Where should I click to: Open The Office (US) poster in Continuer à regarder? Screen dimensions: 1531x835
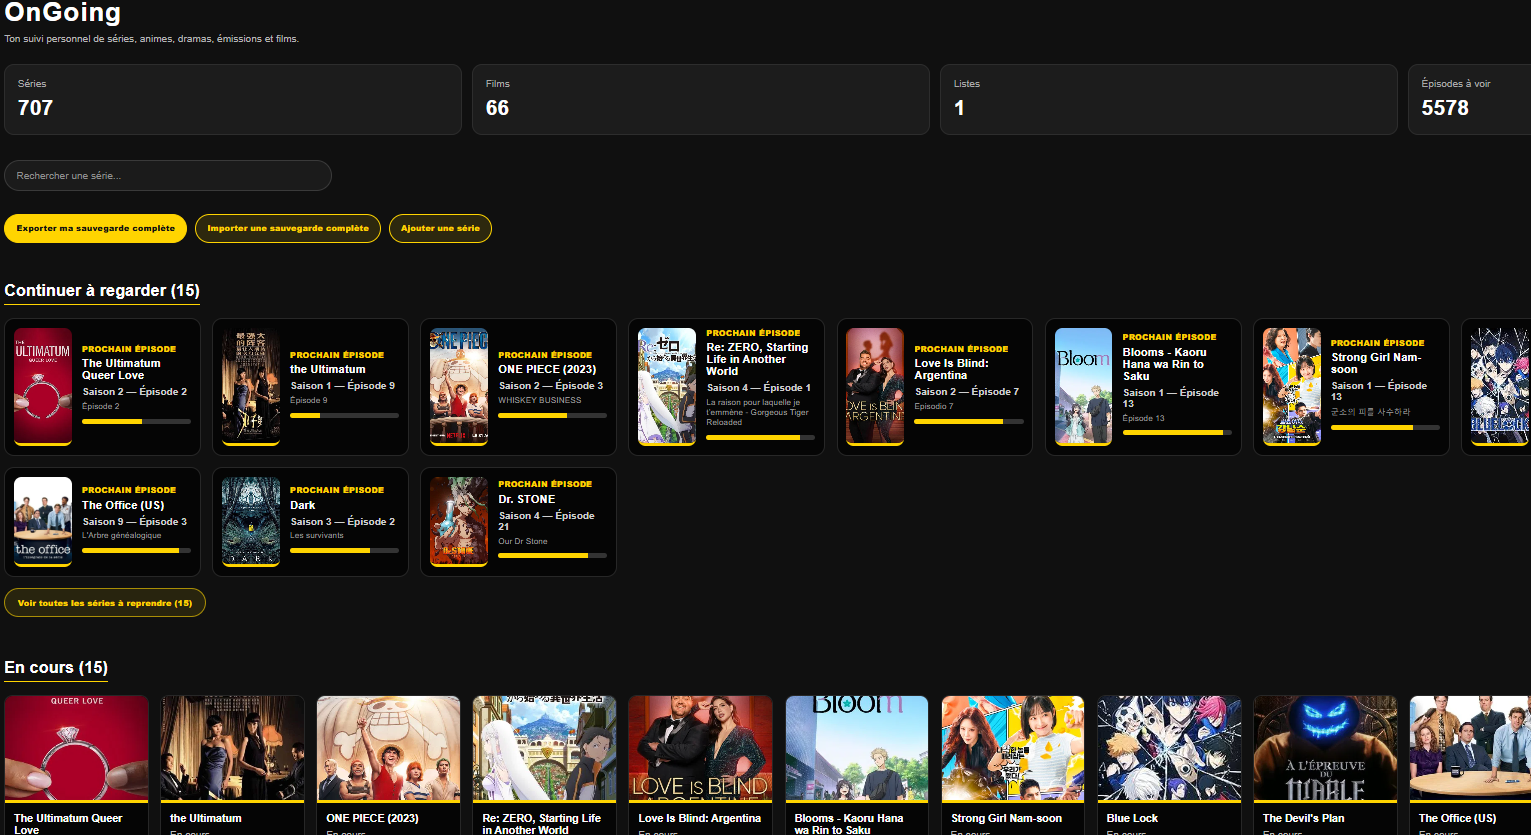tap(43, 522)
